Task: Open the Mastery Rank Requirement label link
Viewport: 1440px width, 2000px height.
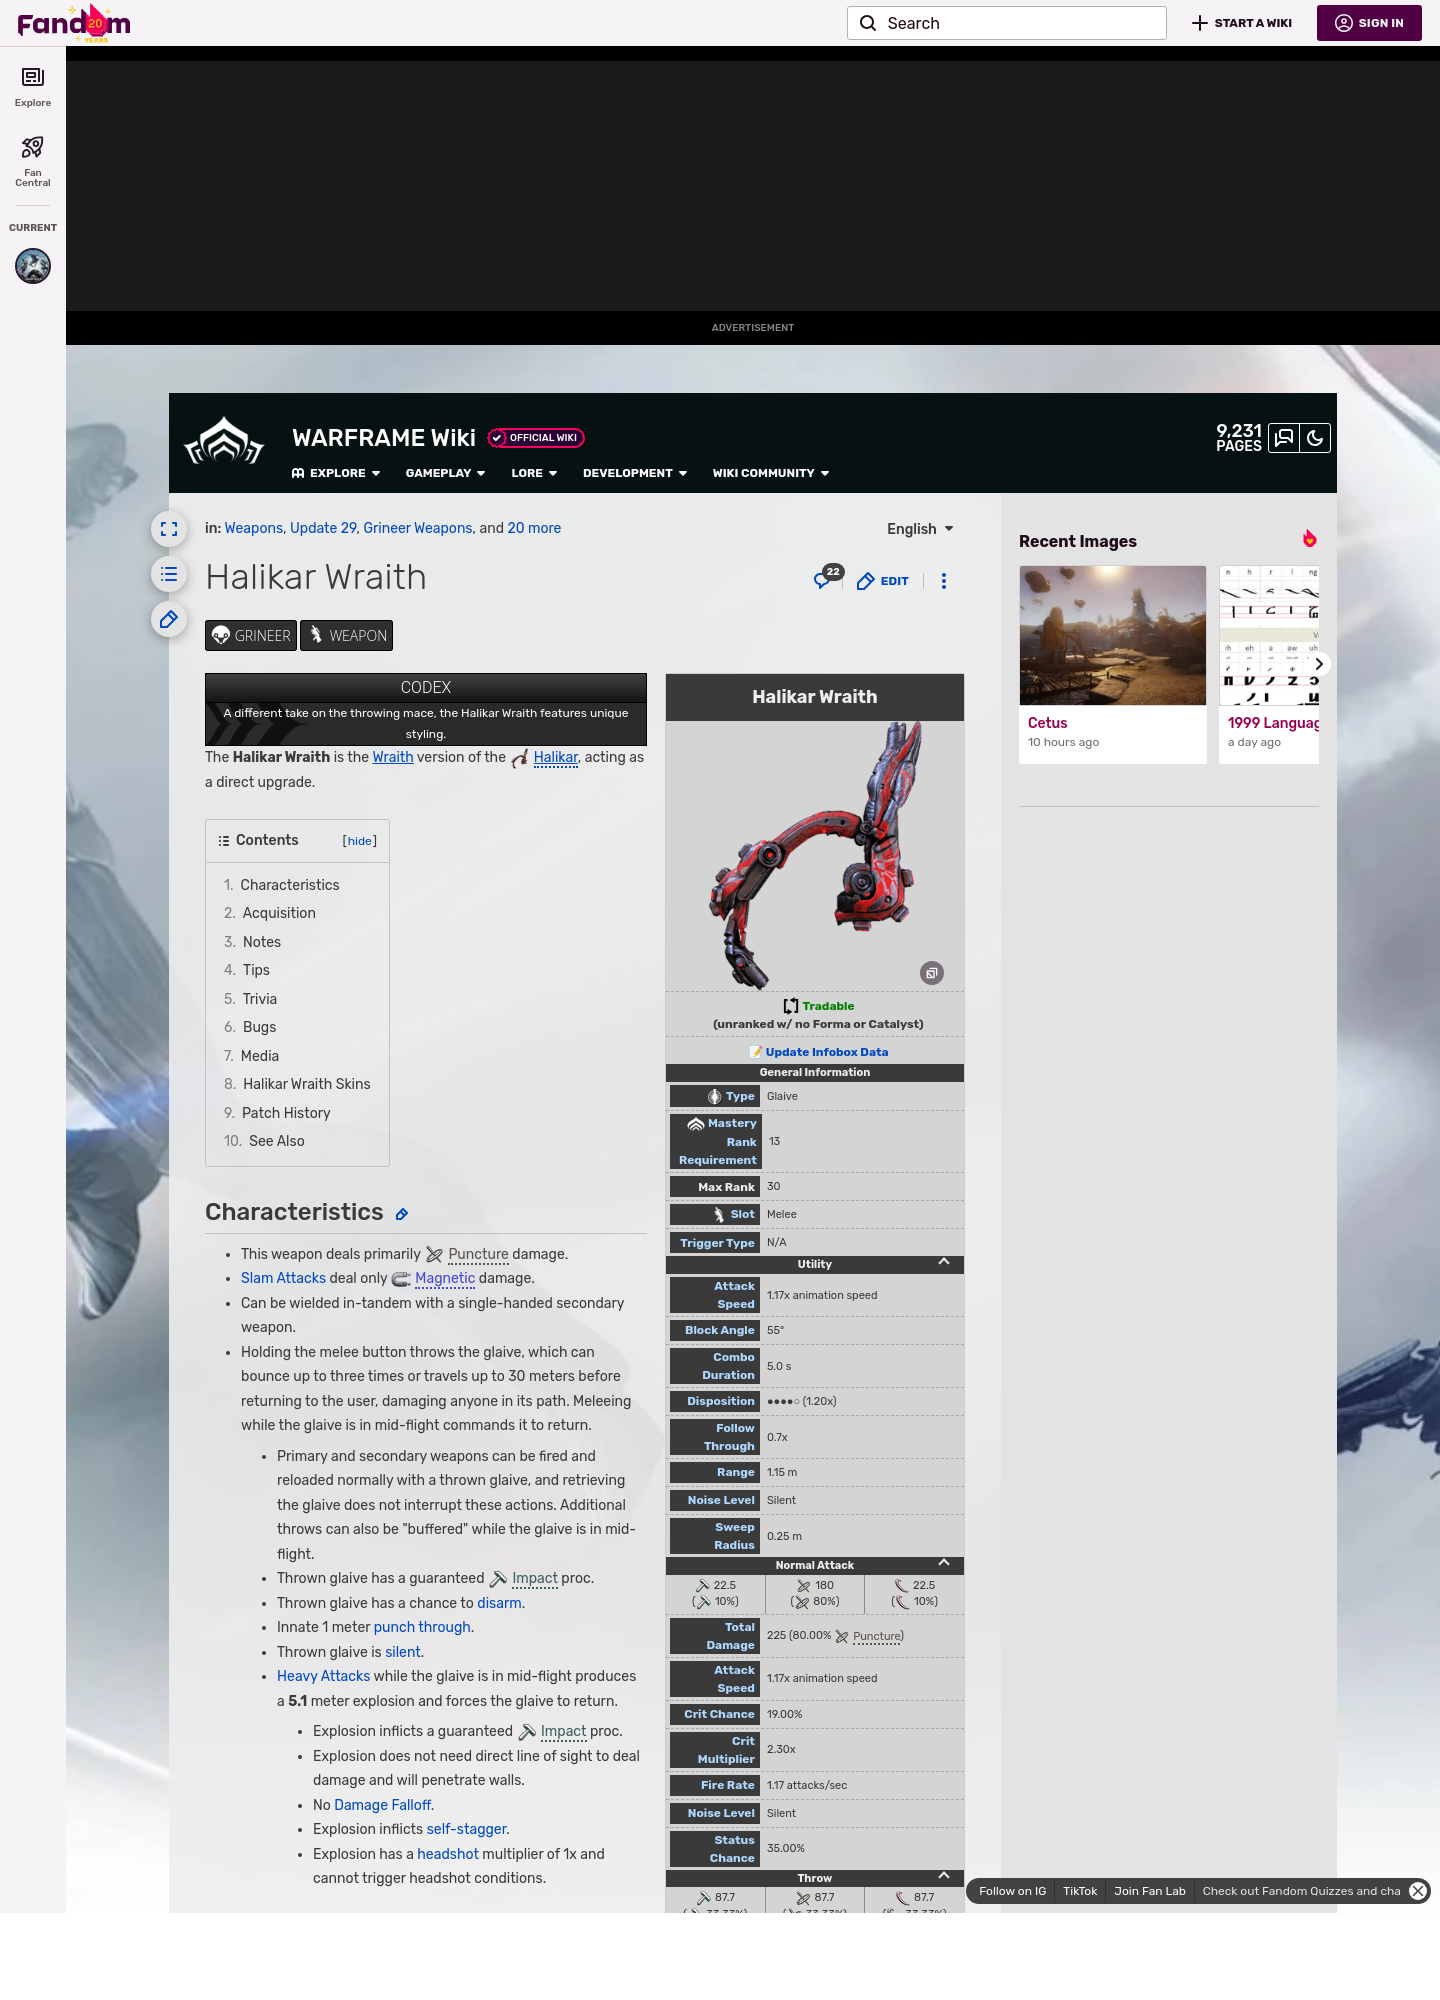Action: click(x=718, y=1141)
